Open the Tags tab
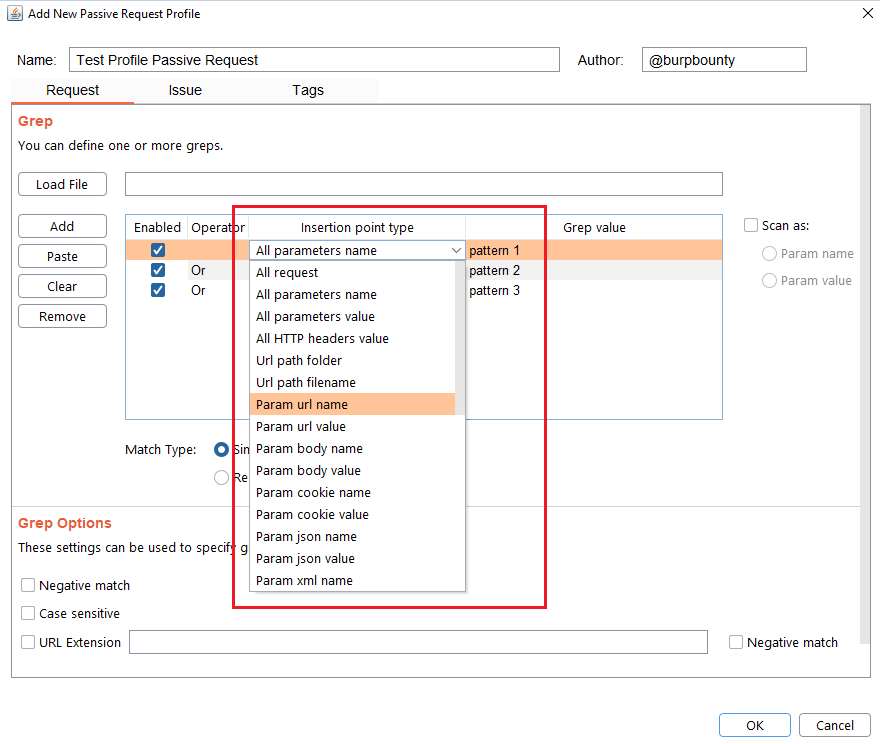880x744 pixels. click(x=308, y=90)
